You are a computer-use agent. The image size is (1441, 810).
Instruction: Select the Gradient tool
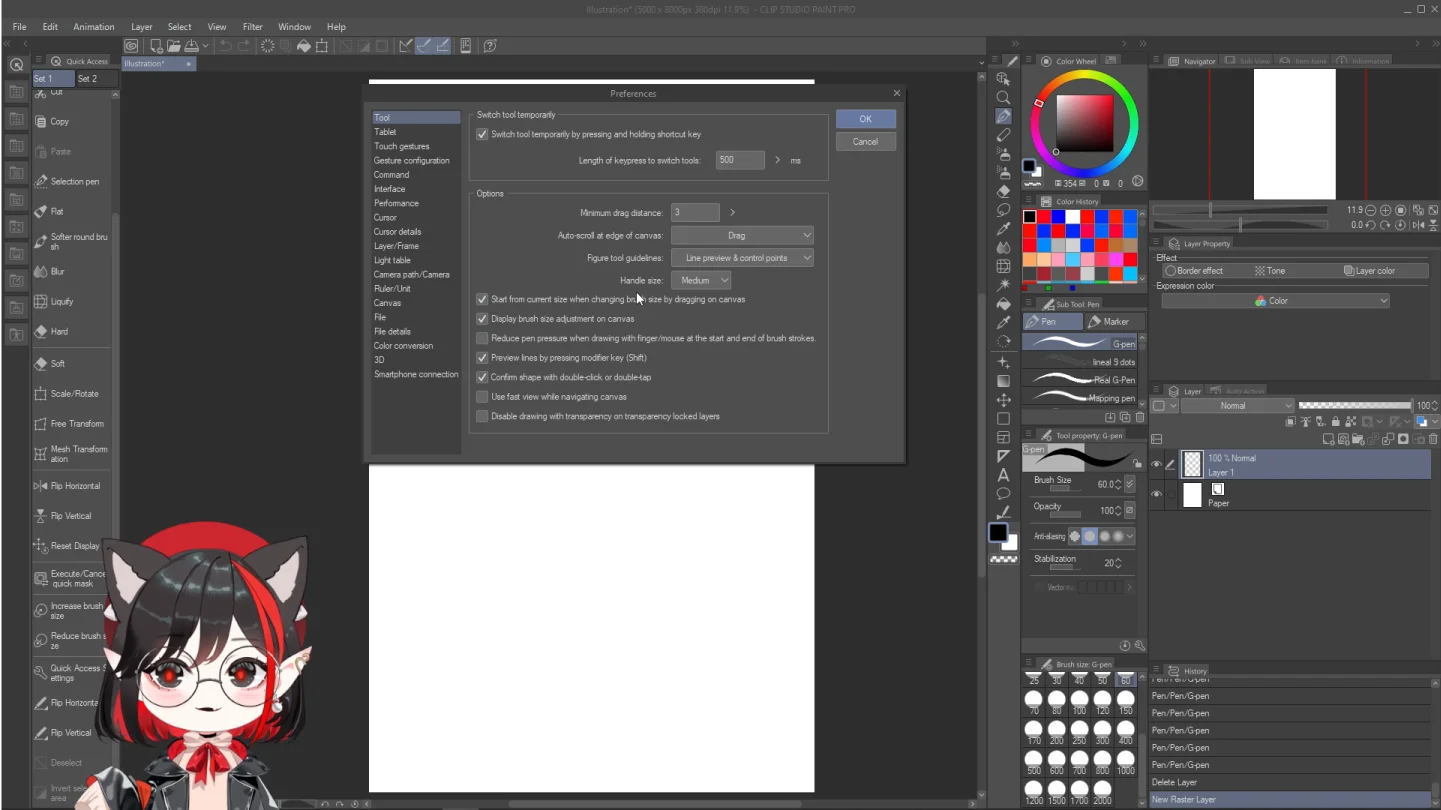[1003, 381]
